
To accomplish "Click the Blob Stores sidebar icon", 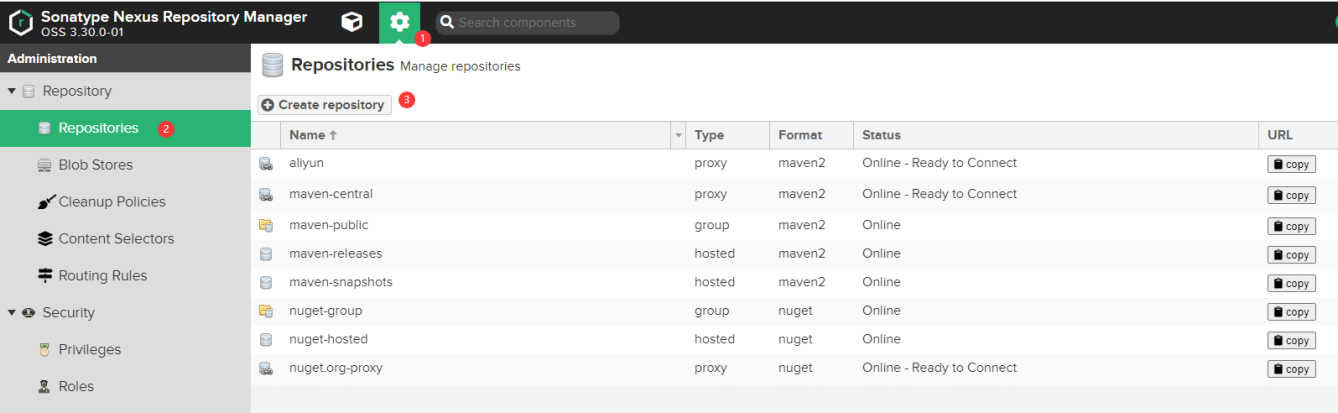I will tap(44, 165).
